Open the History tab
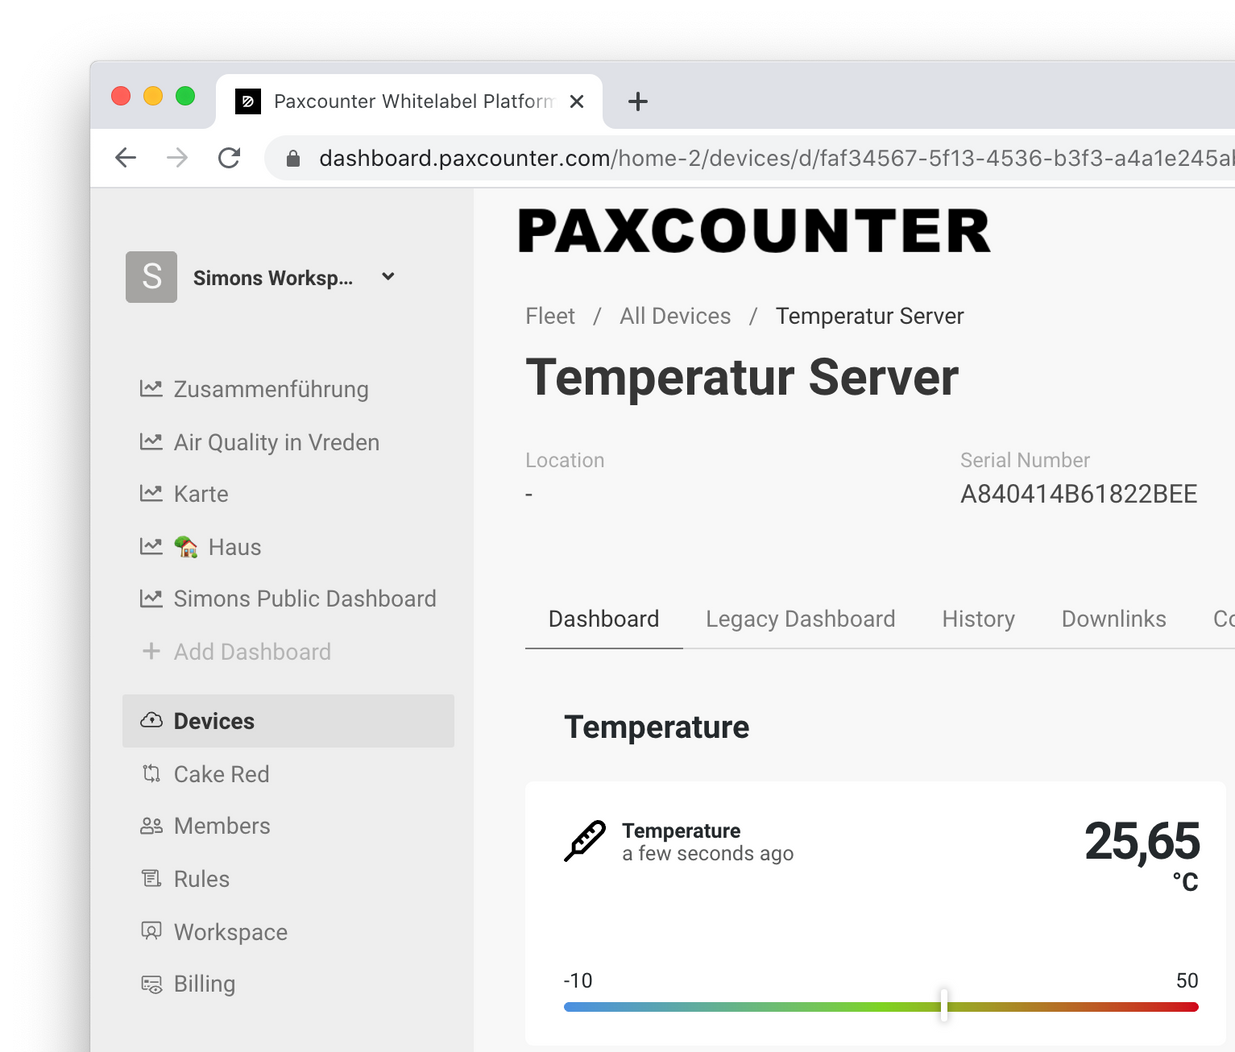Screen dimensions: 1235x1052 point(978,618)
